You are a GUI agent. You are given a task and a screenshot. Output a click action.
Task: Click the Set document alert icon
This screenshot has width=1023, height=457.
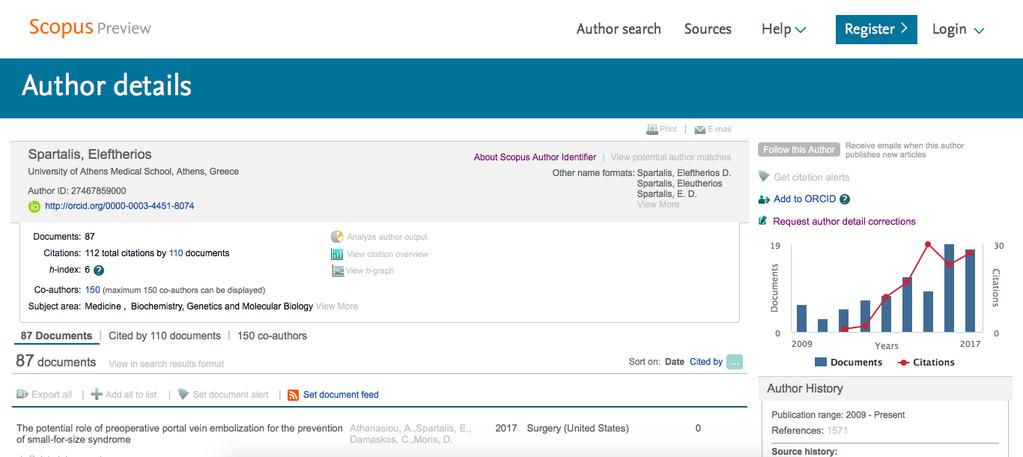point(183,394)
